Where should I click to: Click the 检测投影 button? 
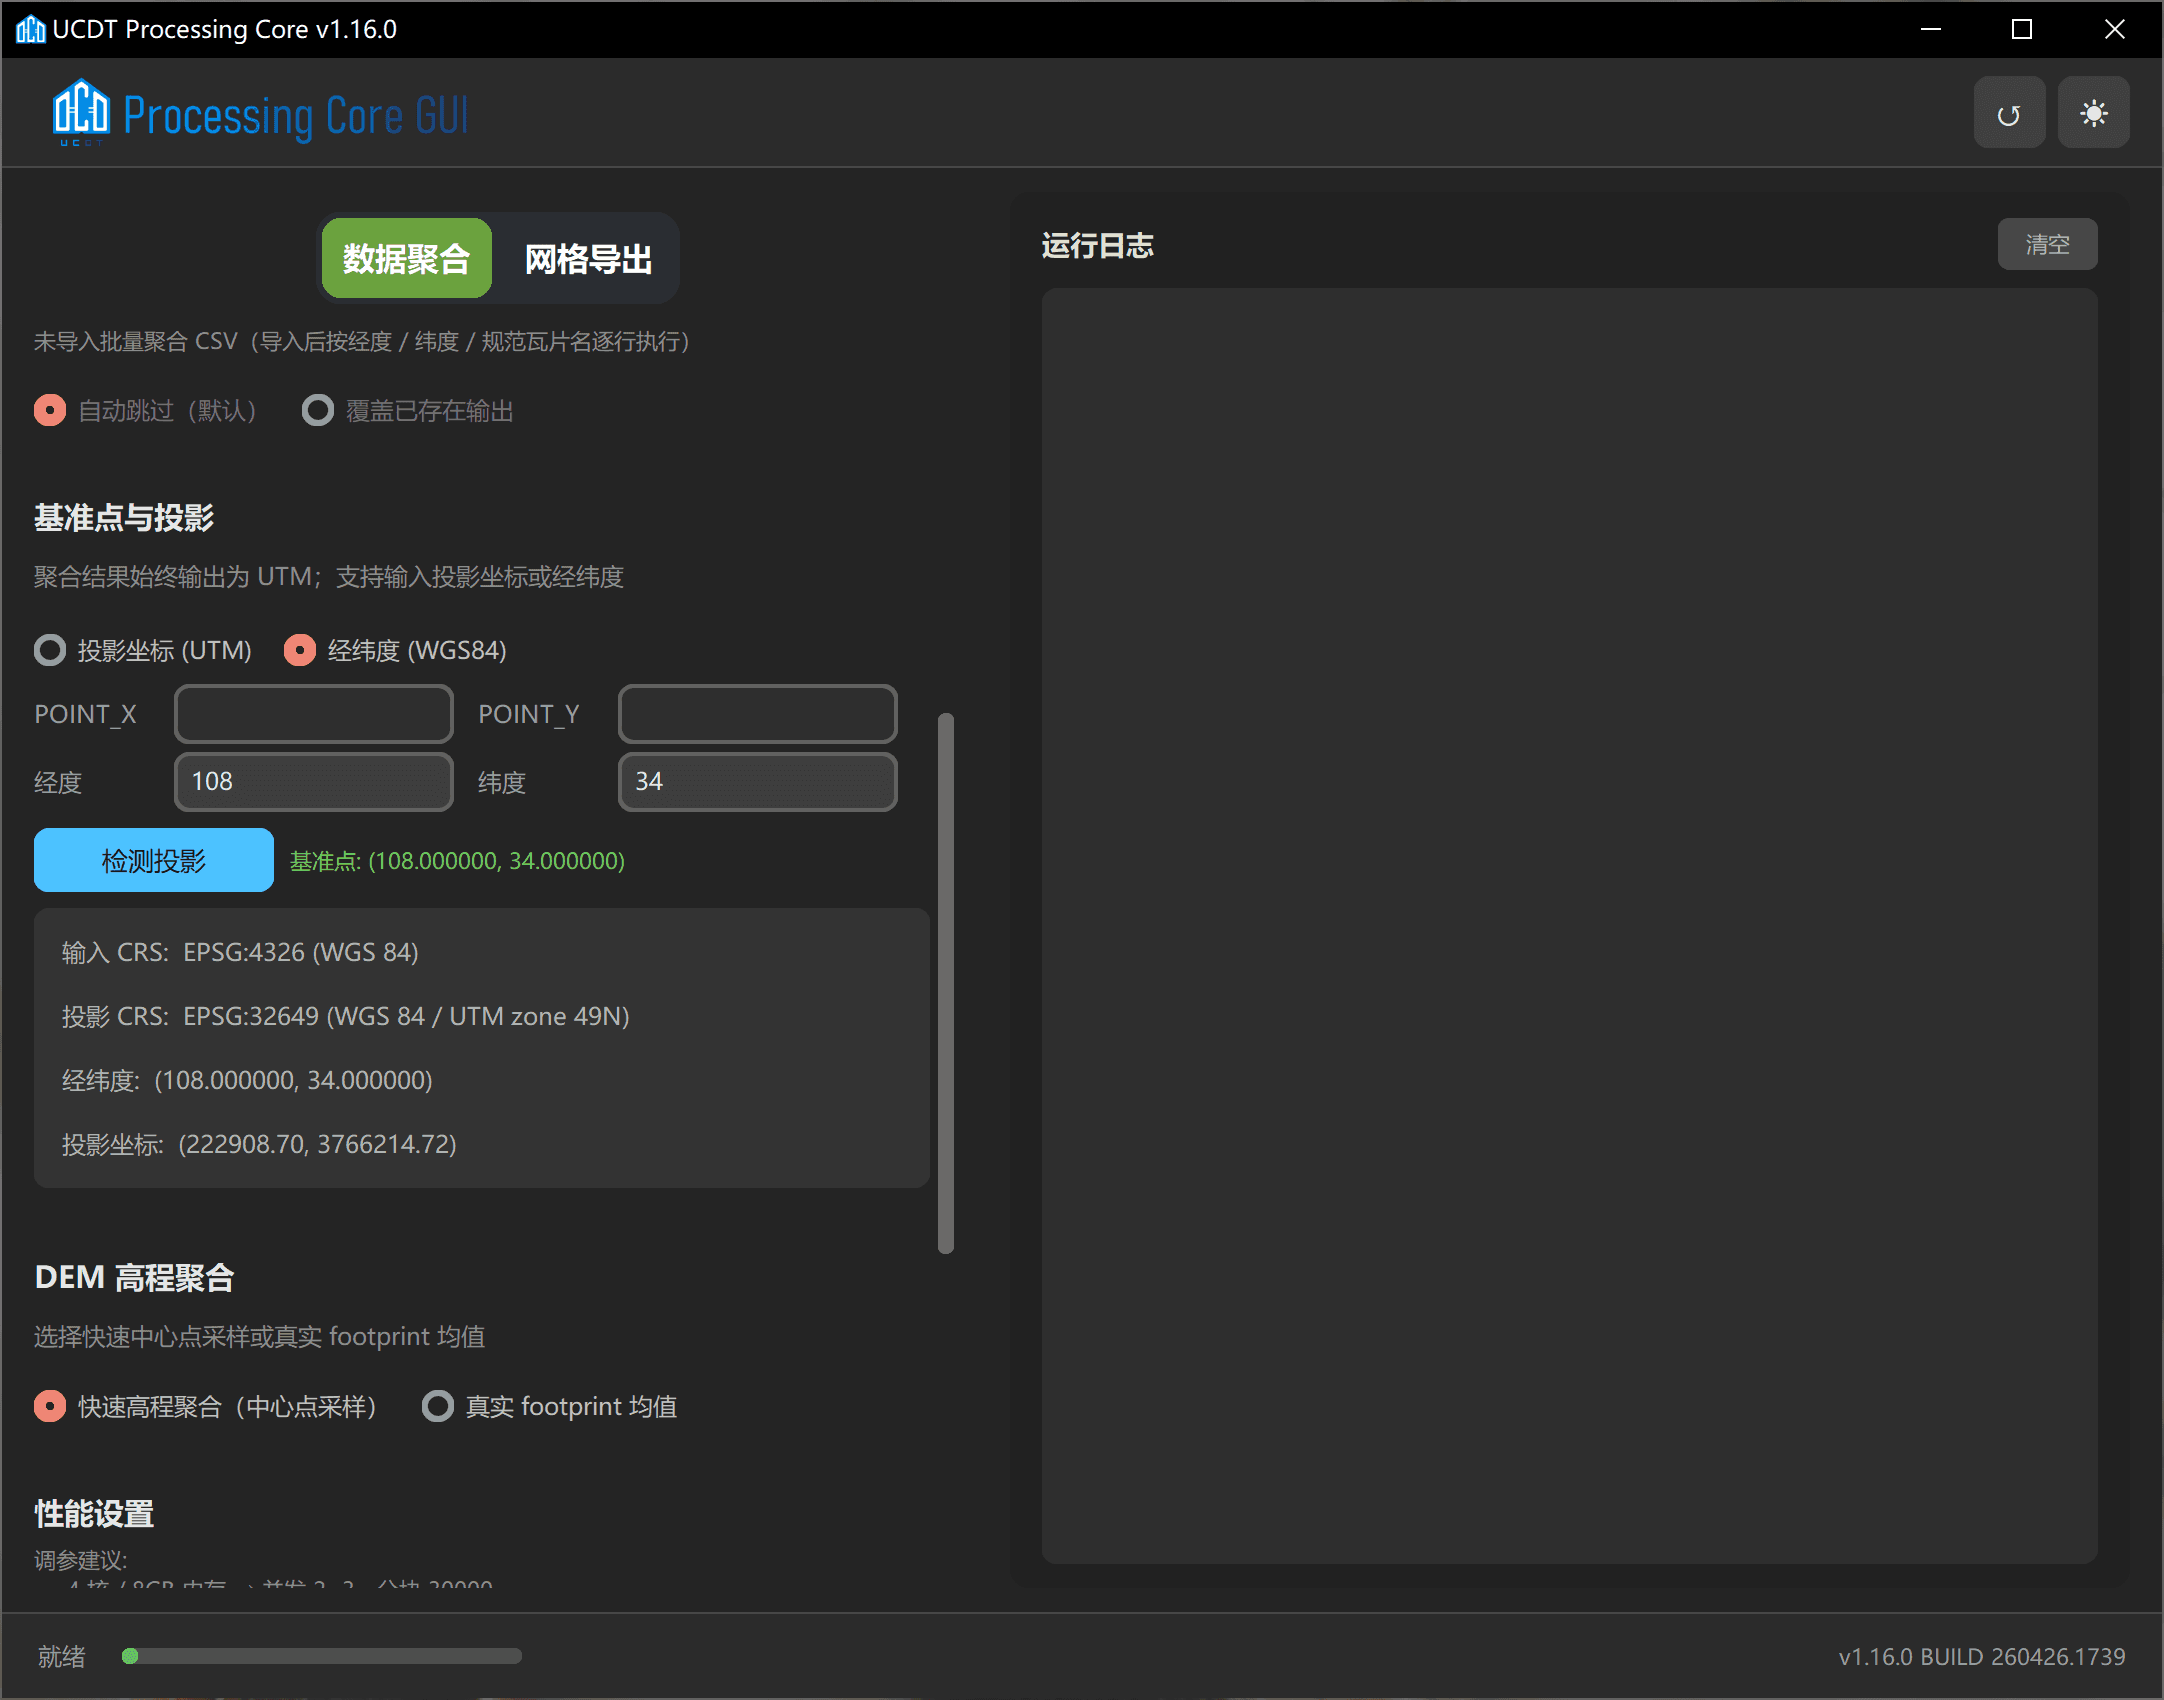coord(154,860)
